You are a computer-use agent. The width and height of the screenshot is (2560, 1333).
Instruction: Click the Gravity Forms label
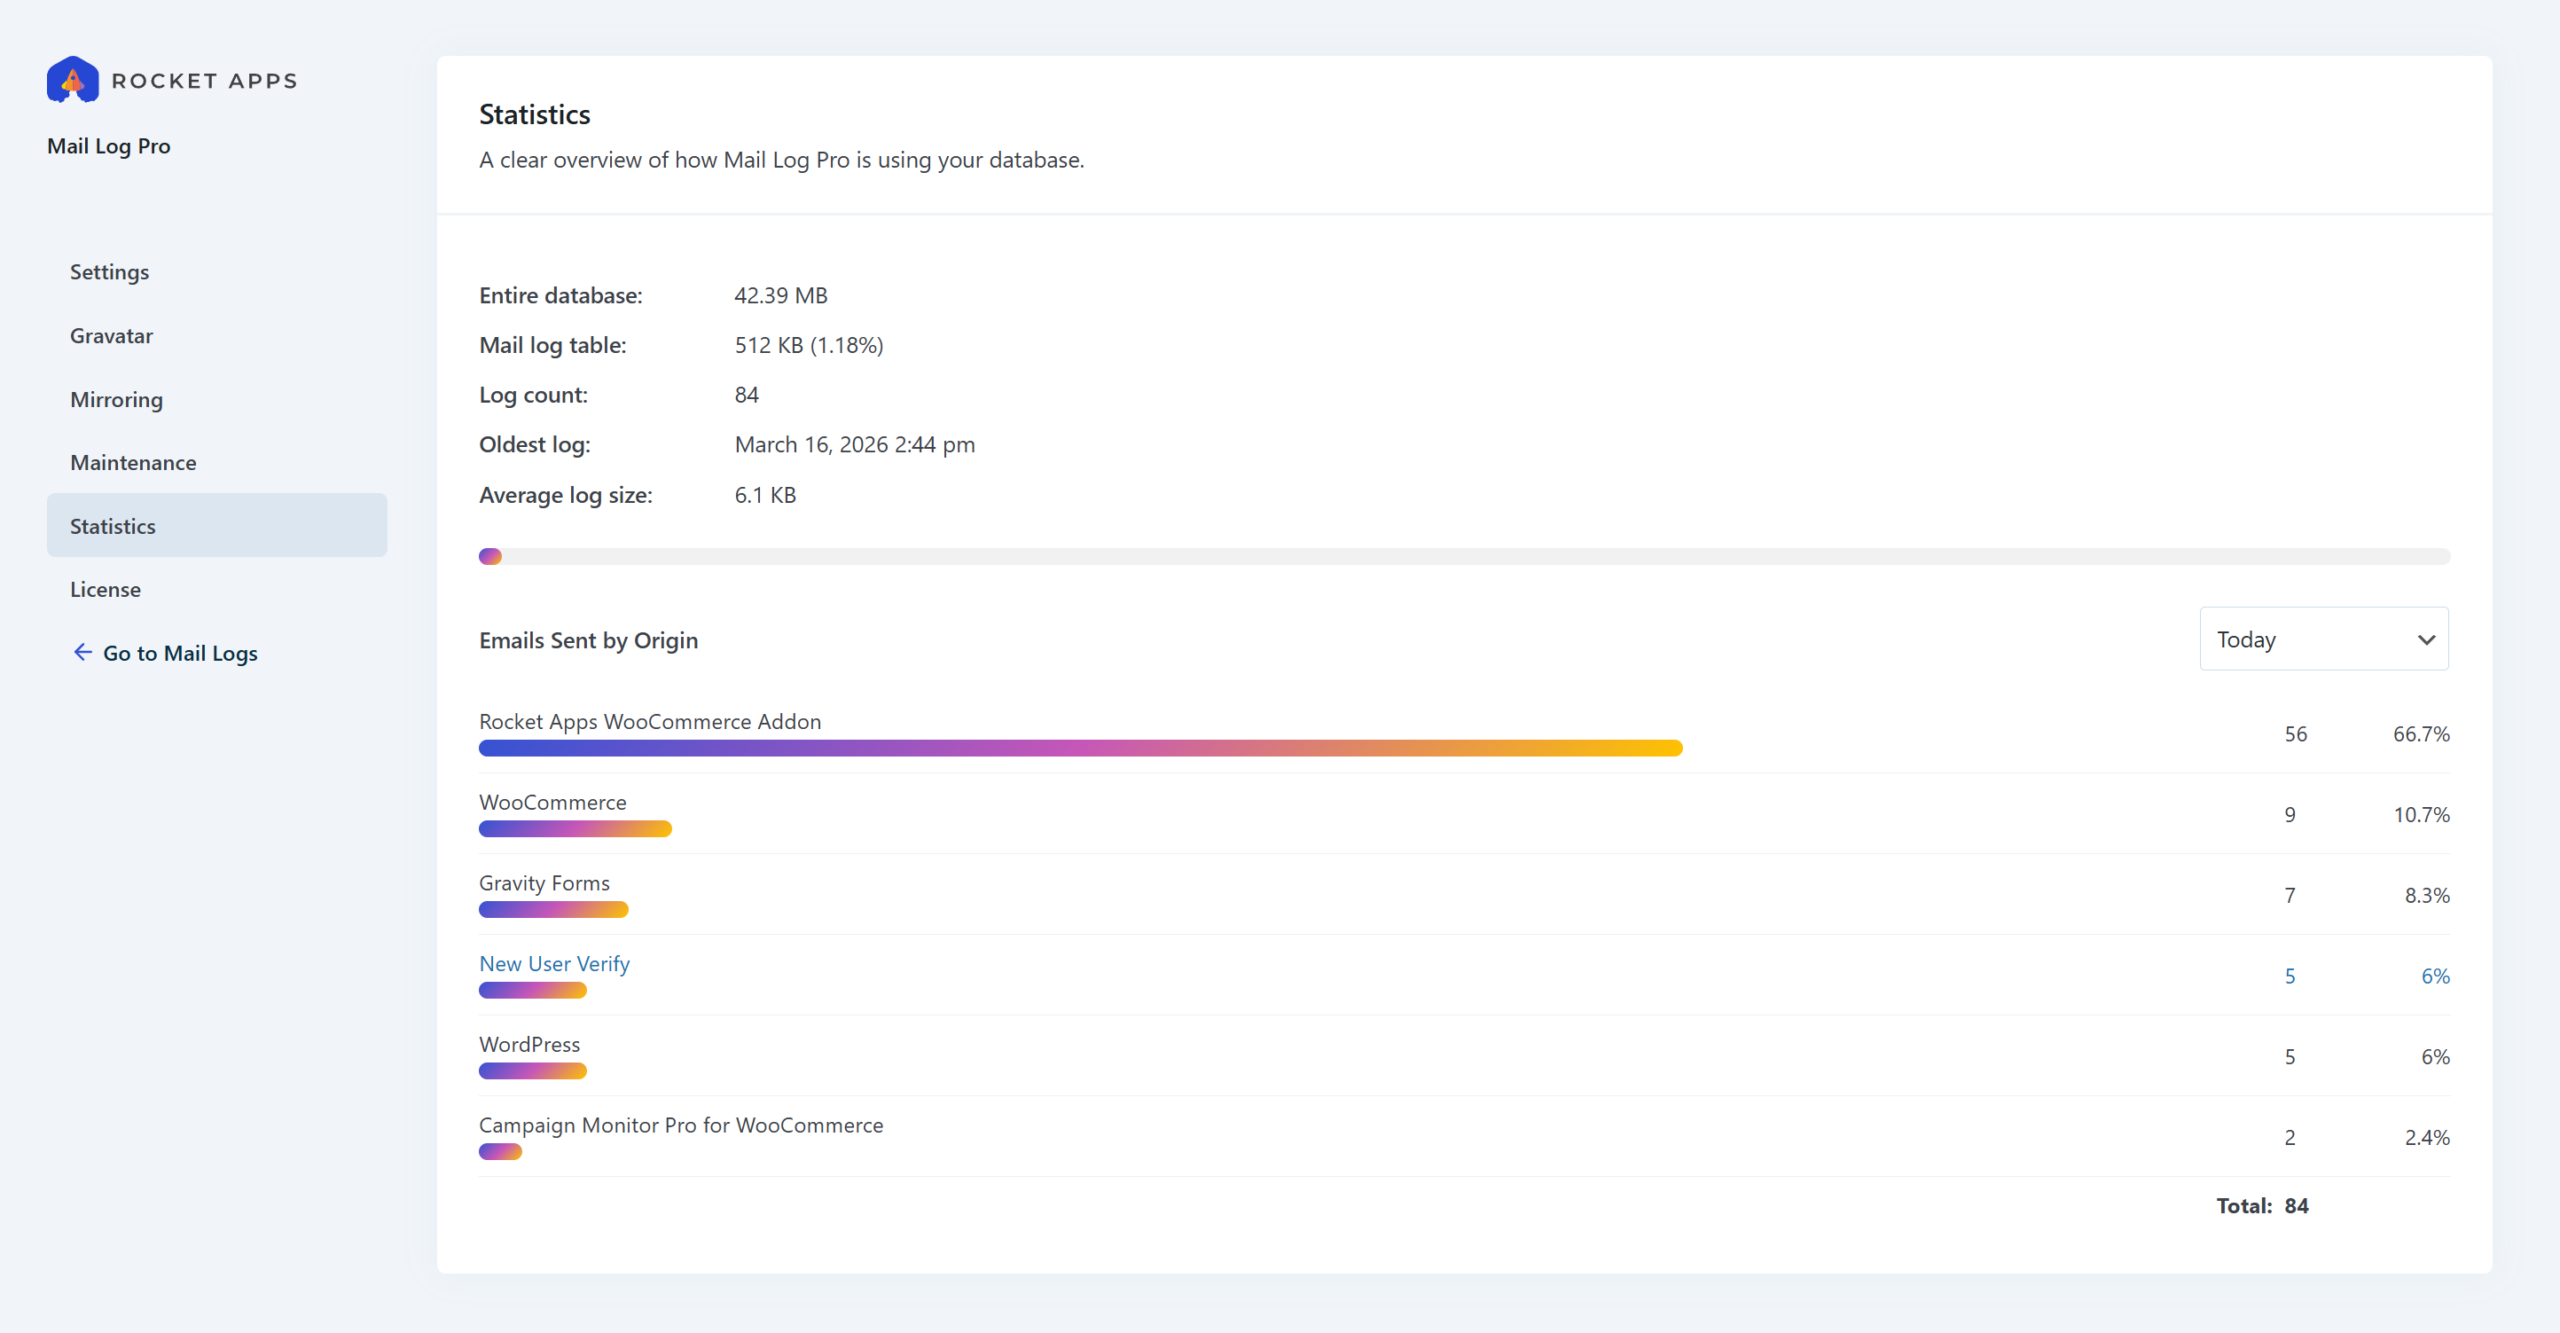tap(544, 883)
